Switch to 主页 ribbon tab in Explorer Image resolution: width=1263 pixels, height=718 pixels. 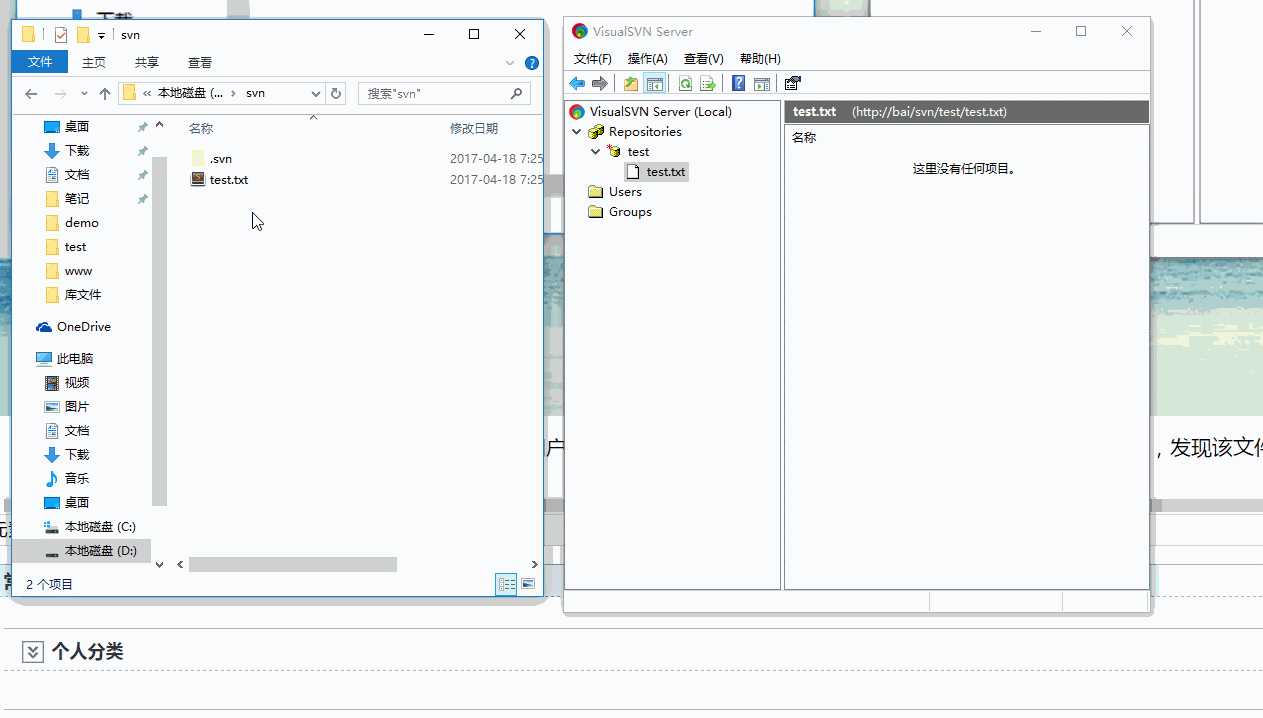click(x=94, y=62)
